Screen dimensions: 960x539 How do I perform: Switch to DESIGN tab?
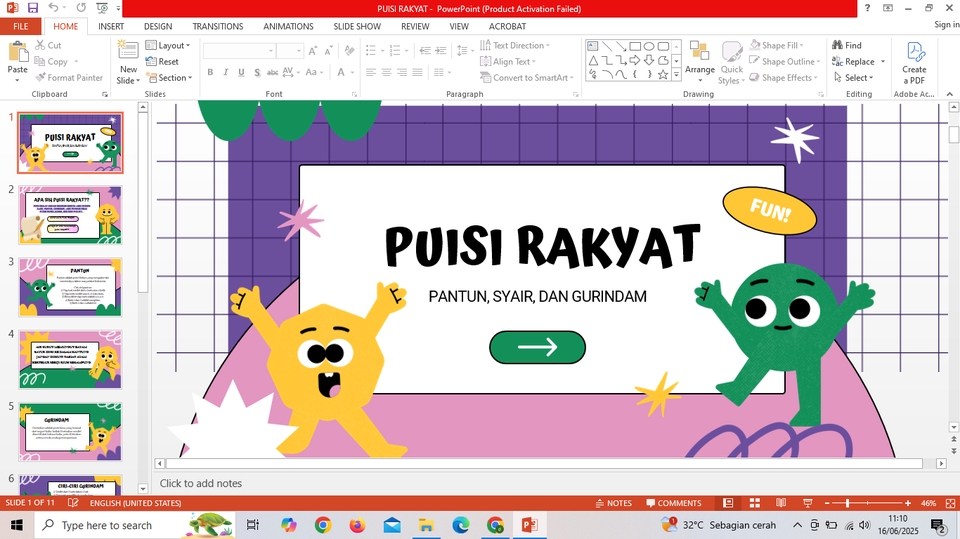pos(158,26)
